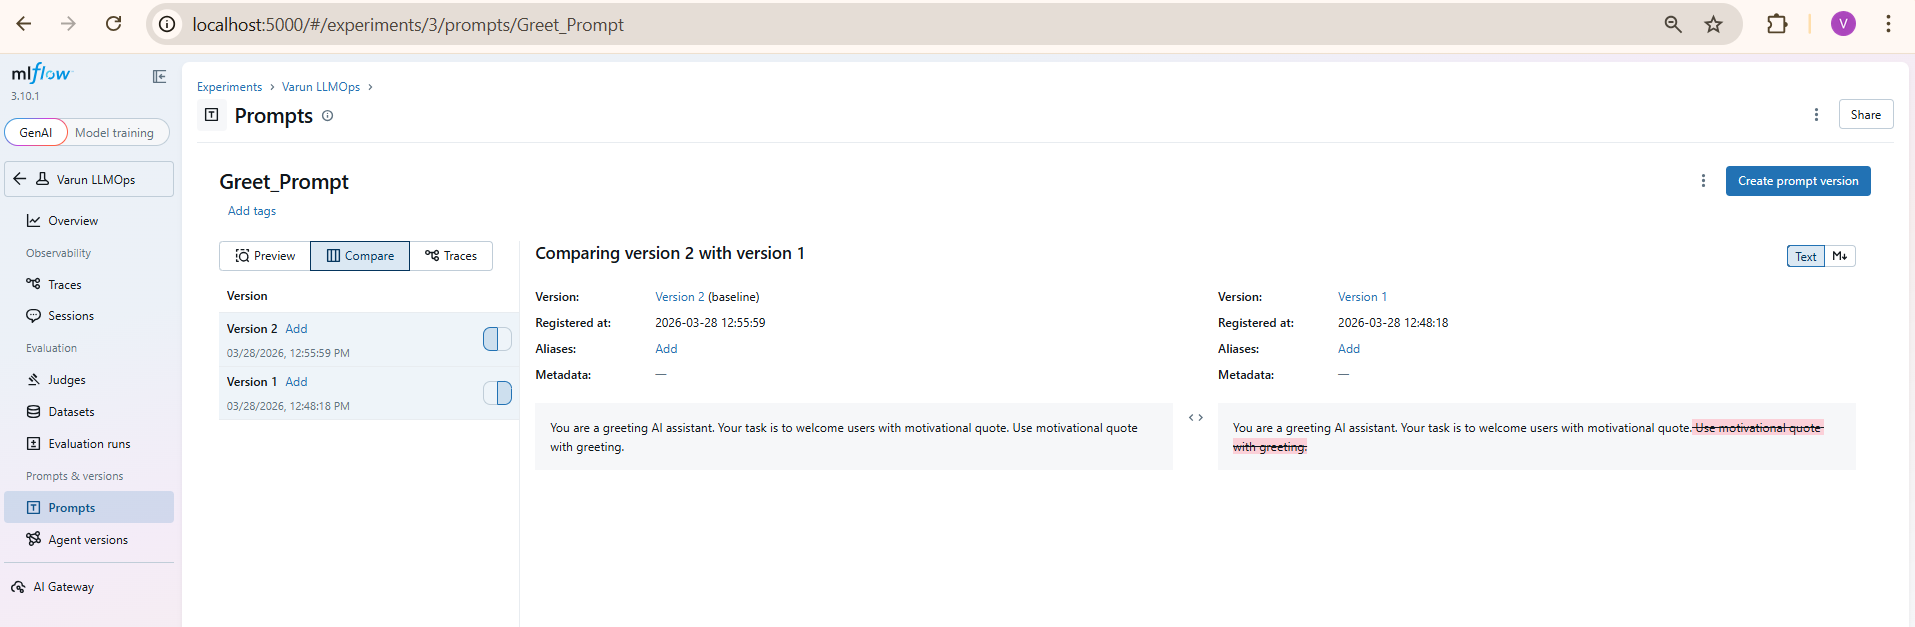This screenshot has width=1915, height=627.
Task: Open page-level three-dot menu beside Share
Action: pos(1816,115)
